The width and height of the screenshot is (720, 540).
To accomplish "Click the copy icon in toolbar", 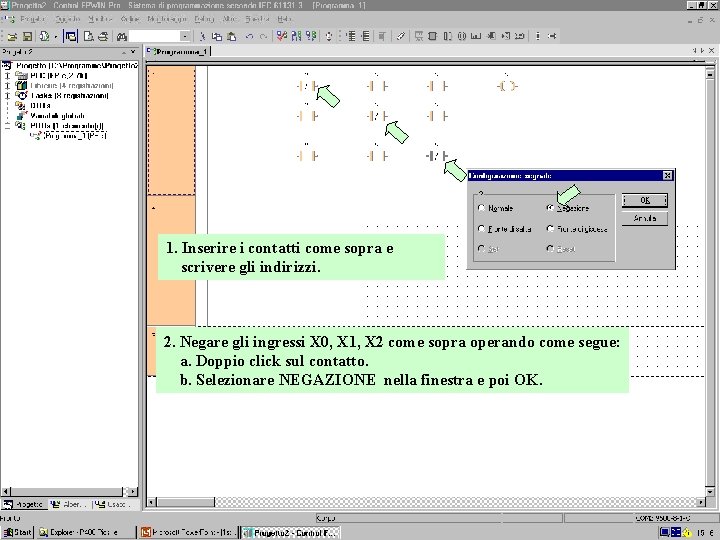I will click(x=217, y=36).
